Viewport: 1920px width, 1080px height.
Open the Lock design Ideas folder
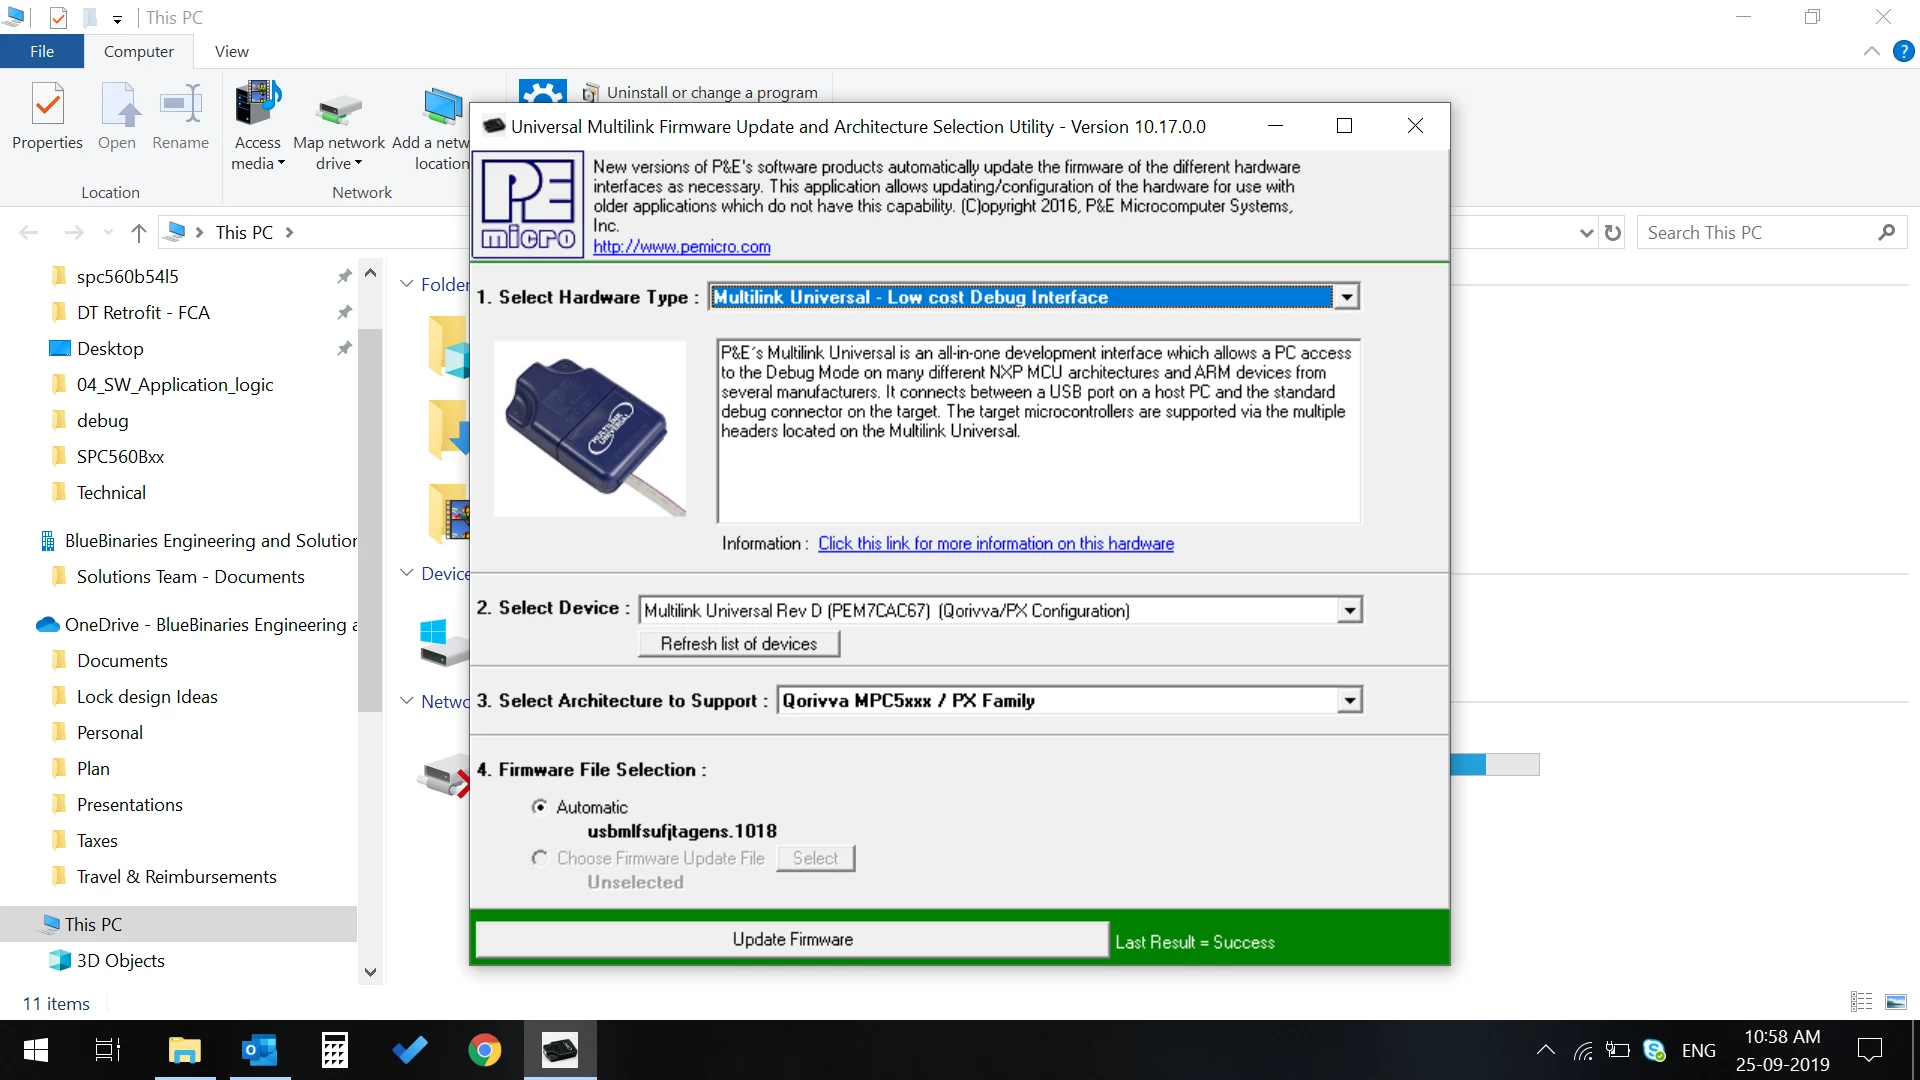pyautogui.click(x=147, y=696)
